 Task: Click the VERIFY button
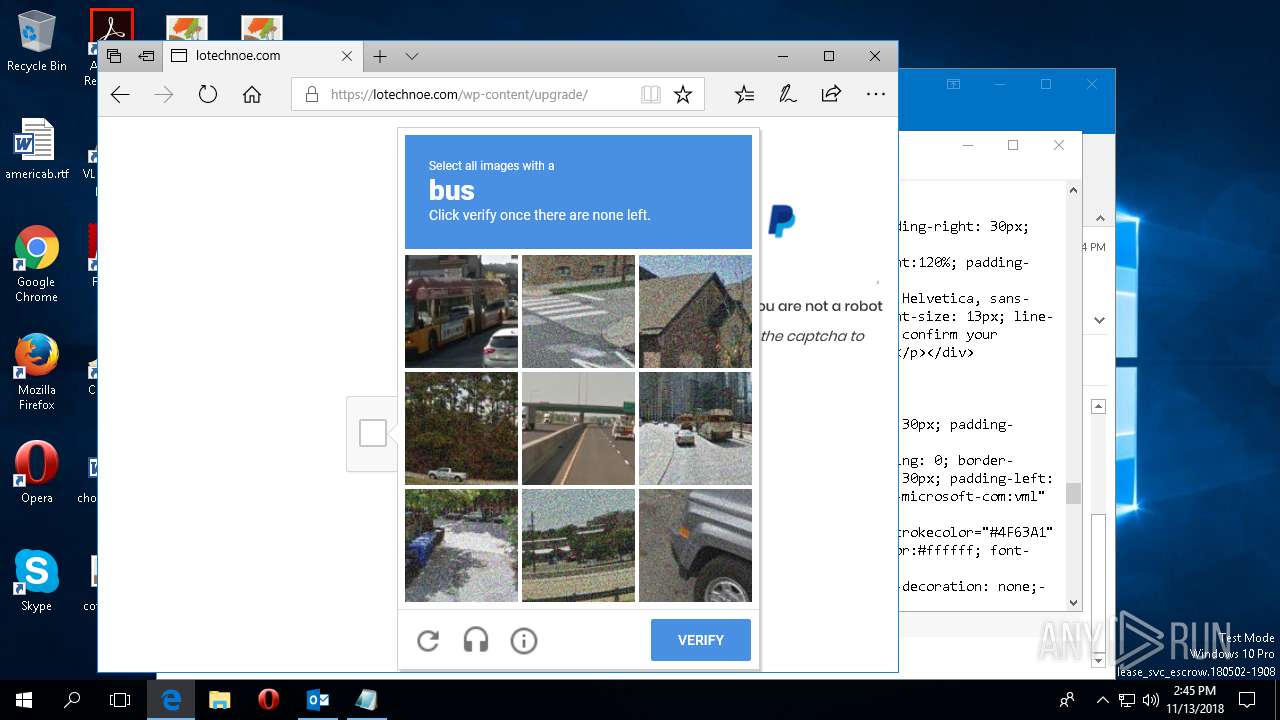pos(701,640)
